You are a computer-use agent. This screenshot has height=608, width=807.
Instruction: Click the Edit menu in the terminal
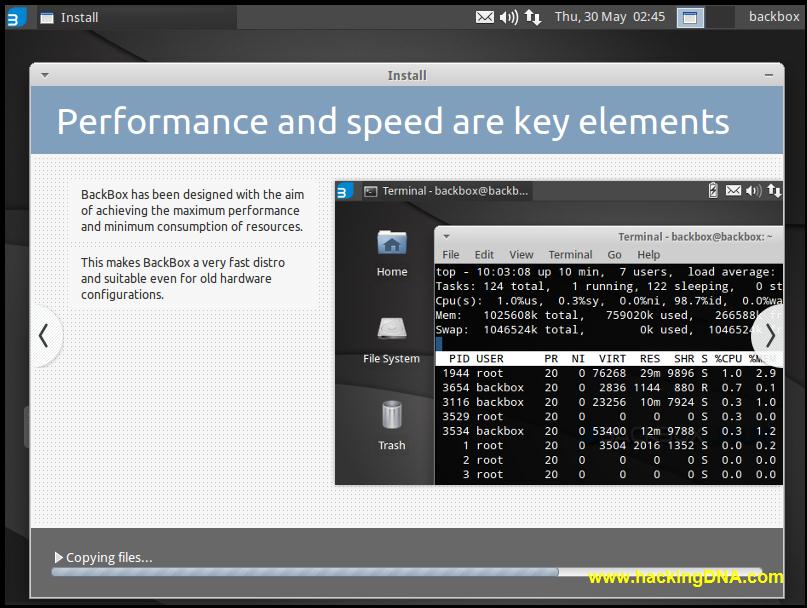484,255
